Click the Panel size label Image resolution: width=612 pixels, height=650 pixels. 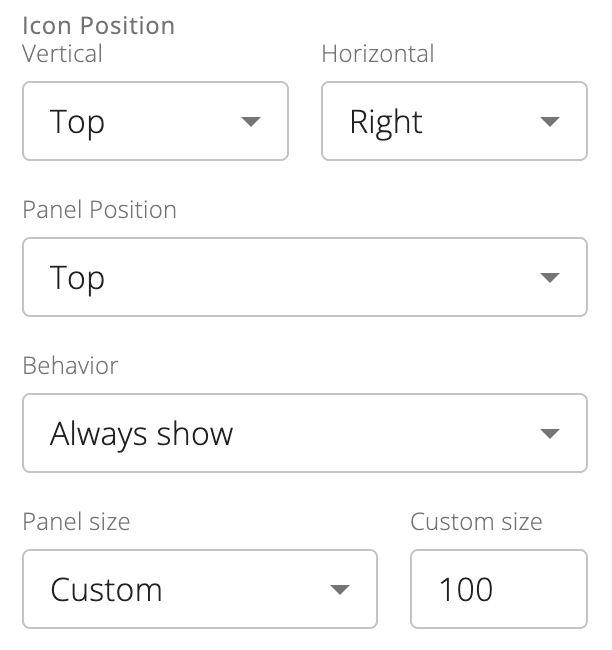(76, 522)
